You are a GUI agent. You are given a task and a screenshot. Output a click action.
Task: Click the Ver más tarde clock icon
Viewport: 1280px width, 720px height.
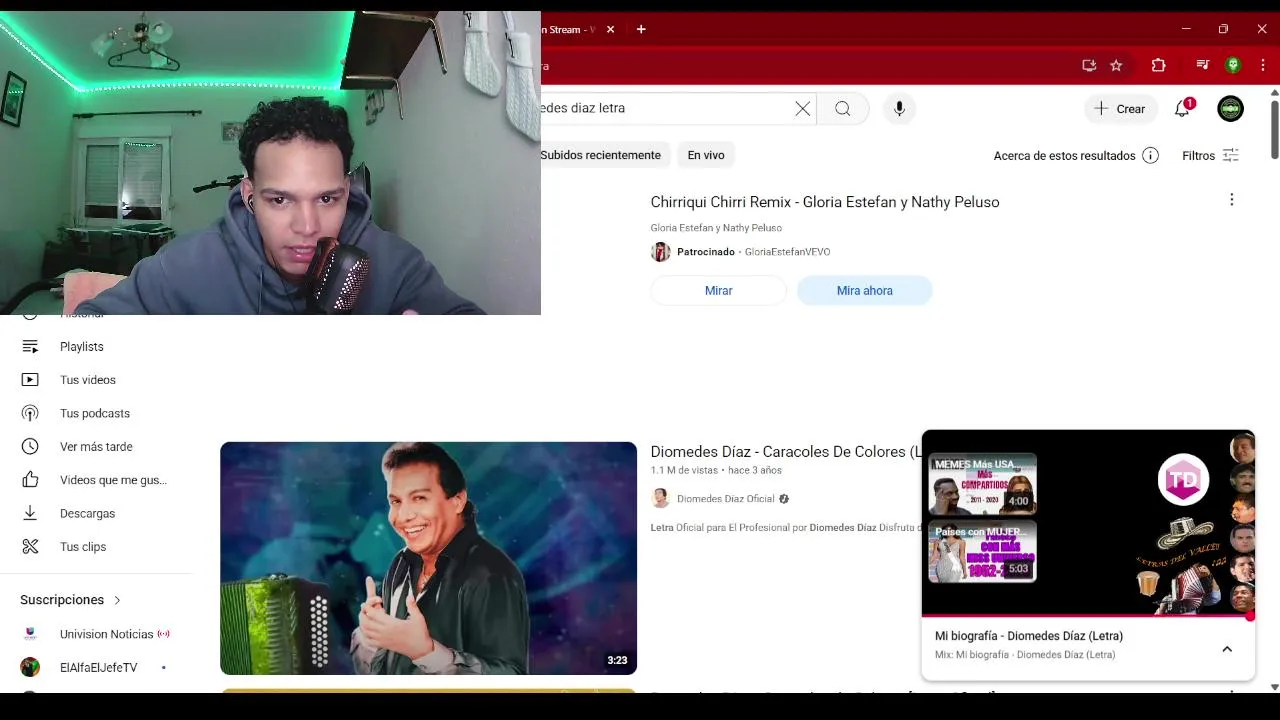(x=30, y=447)
